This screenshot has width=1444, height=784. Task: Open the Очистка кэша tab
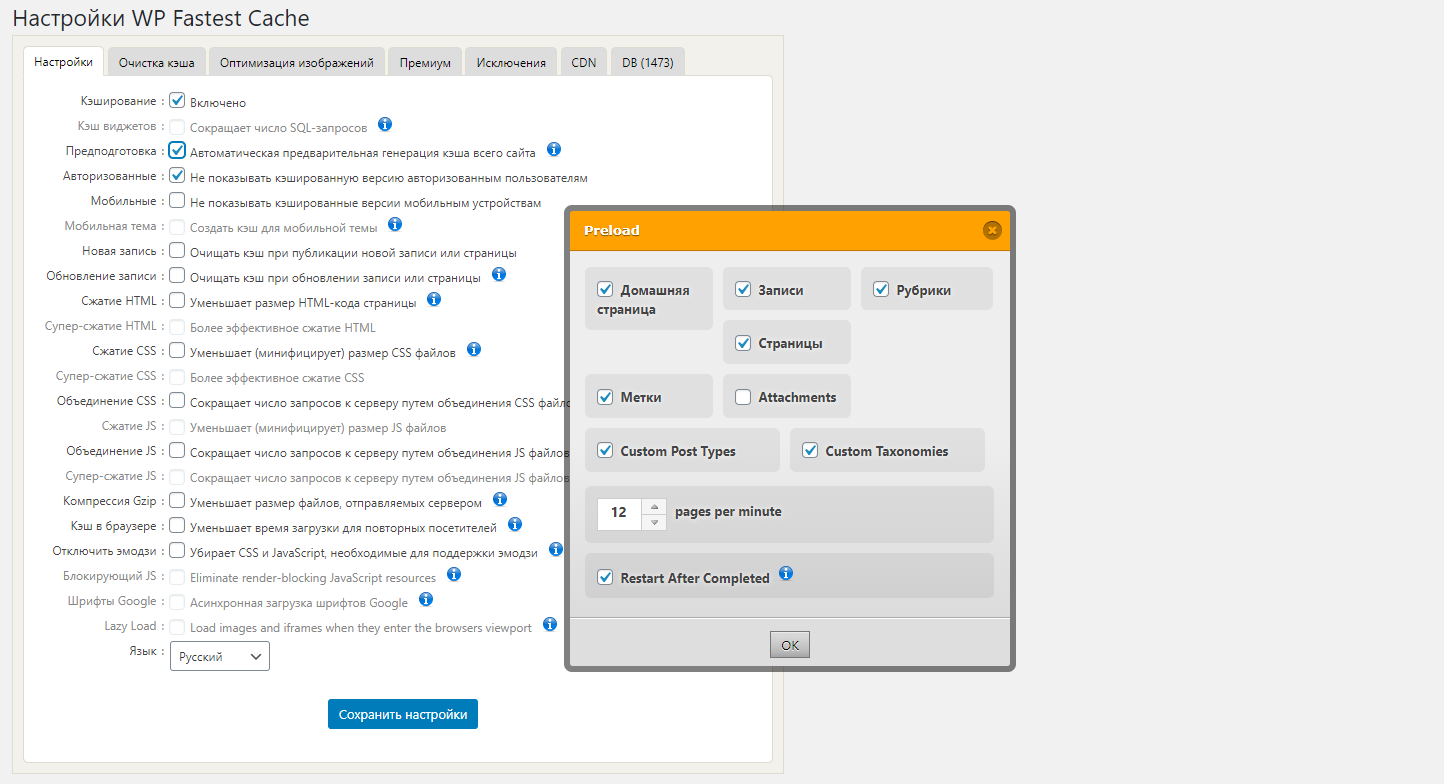(x=157, y=62)
